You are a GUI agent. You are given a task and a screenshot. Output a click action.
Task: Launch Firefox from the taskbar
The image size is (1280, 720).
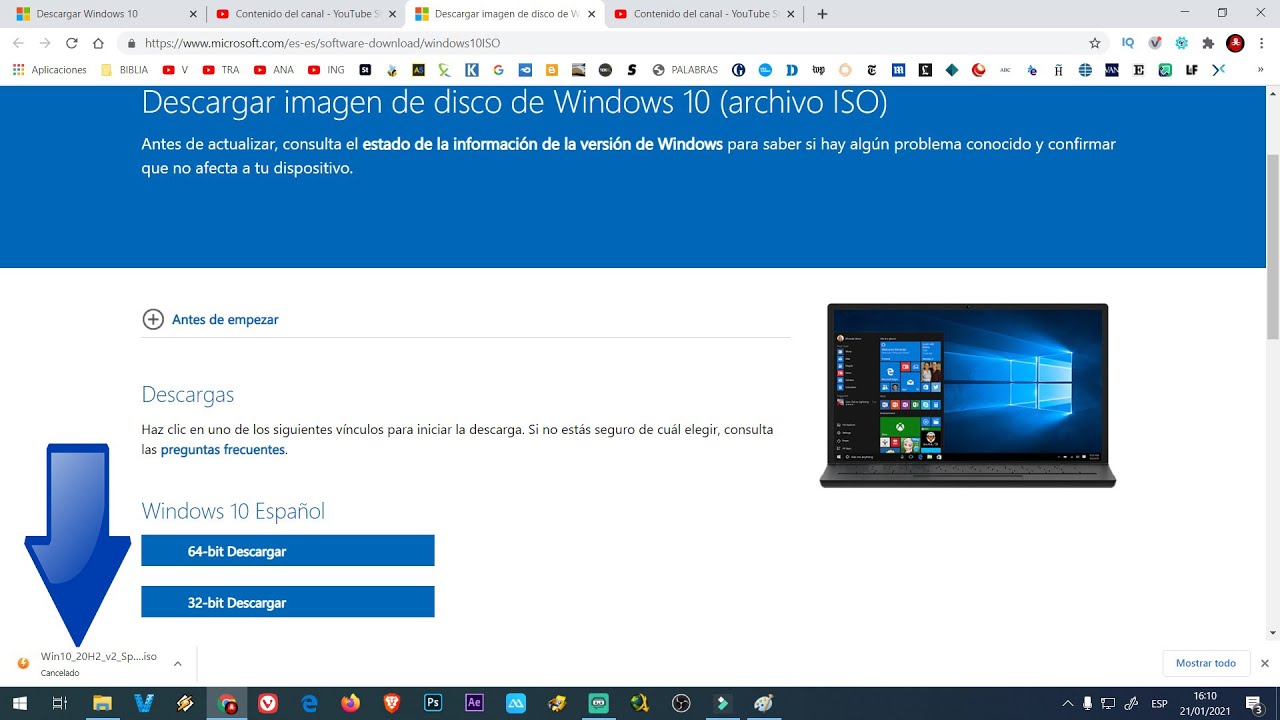pyautogui.click(x=350, y=703)
